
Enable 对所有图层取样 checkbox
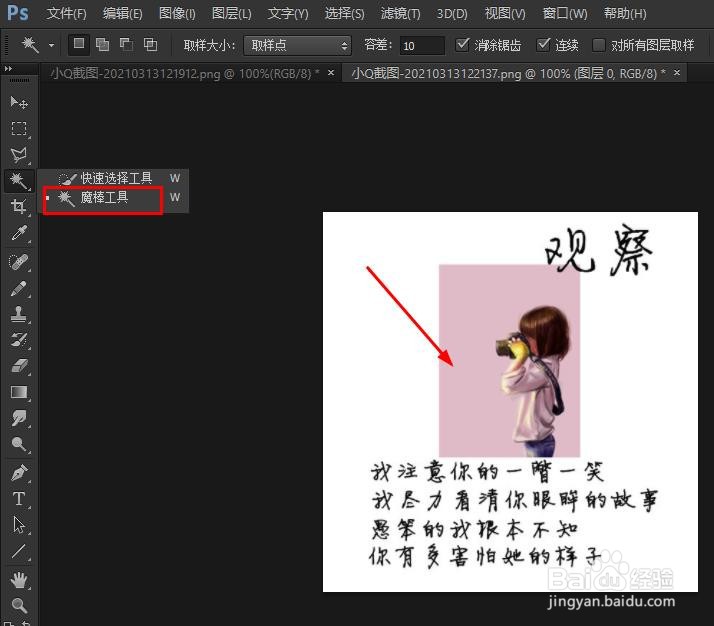click(598, 45)
